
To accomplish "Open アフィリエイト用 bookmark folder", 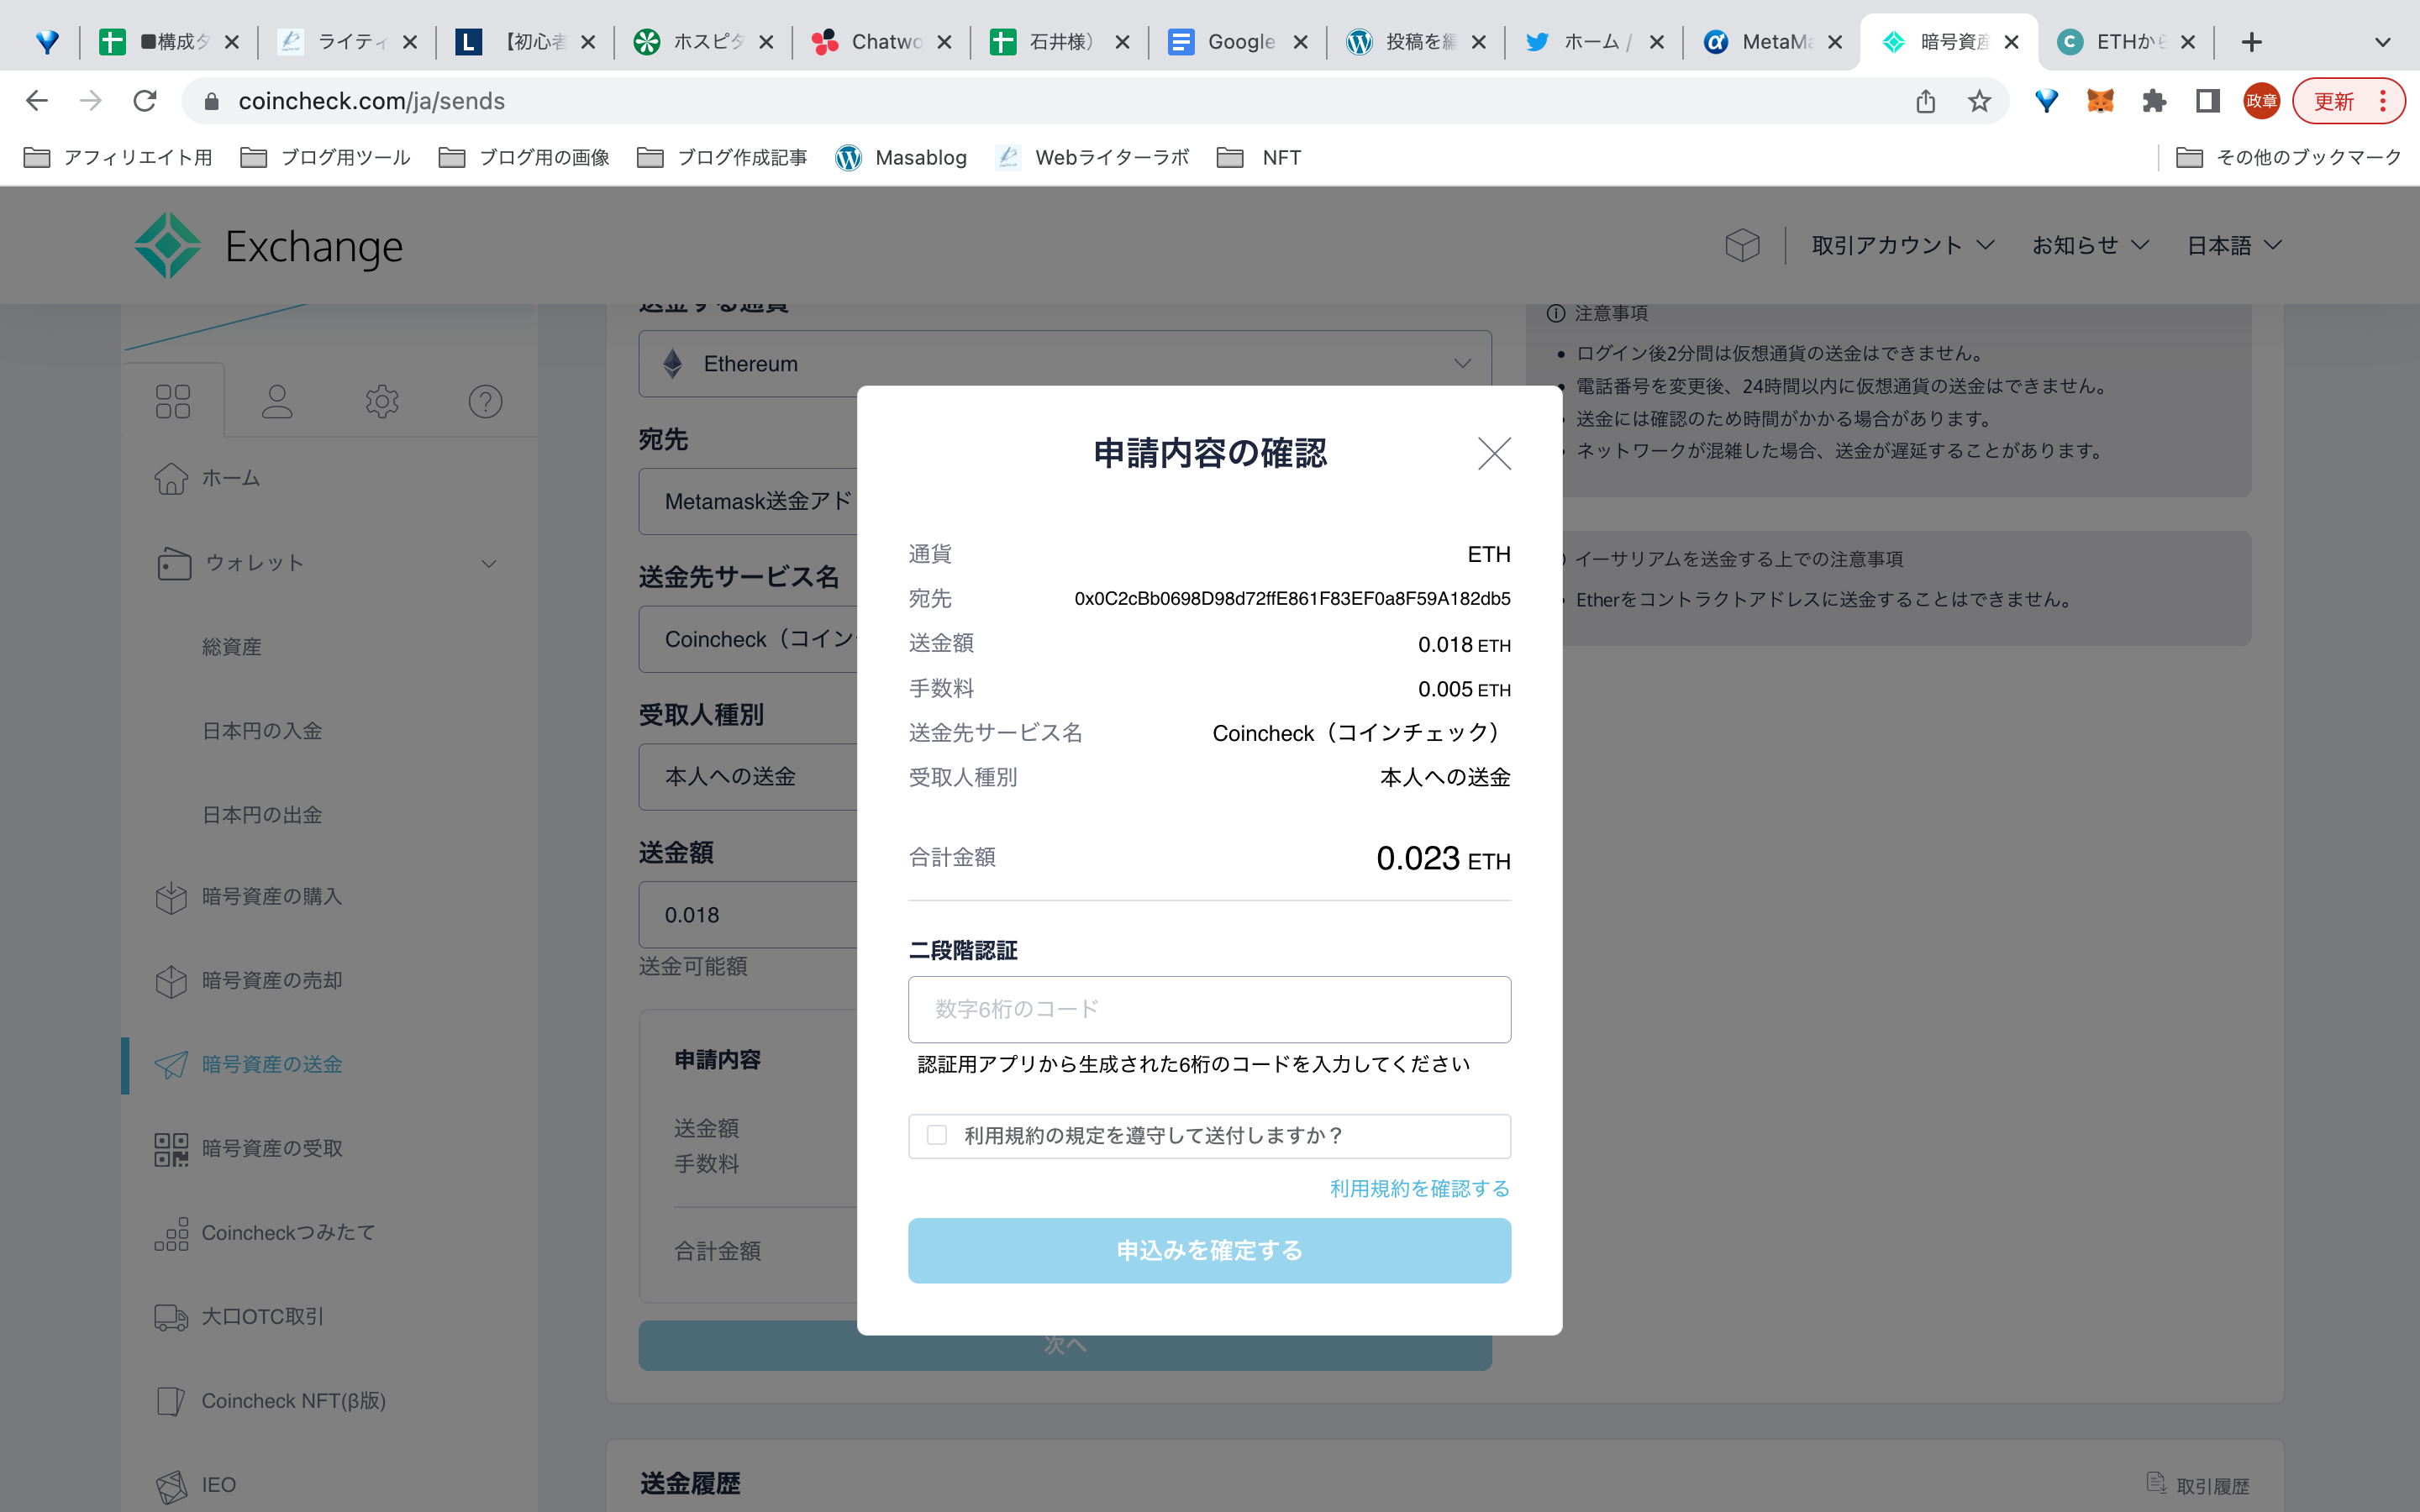I will tap(118, 158).
